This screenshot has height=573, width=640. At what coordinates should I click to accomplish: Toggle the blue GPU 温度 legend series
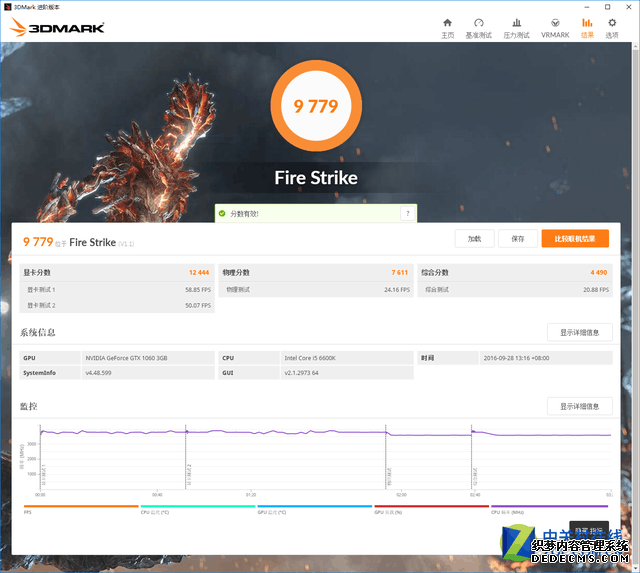(x=315, y=509)
